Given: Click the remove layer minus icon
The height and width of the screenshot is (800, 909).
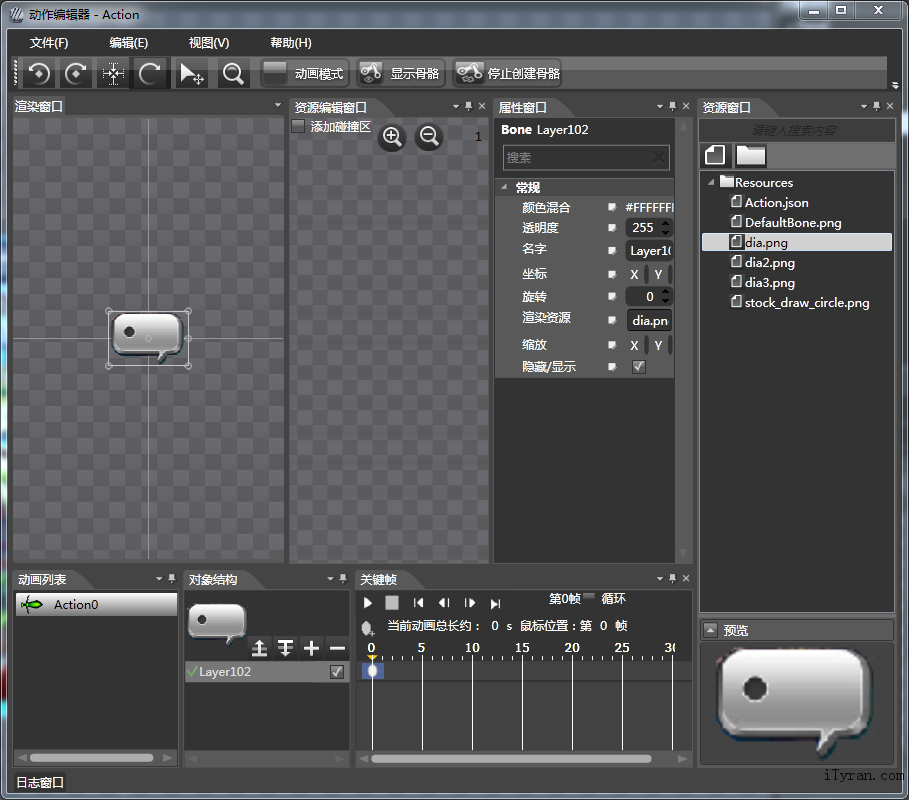Looking at the screenshot, I should pos(337,648).
